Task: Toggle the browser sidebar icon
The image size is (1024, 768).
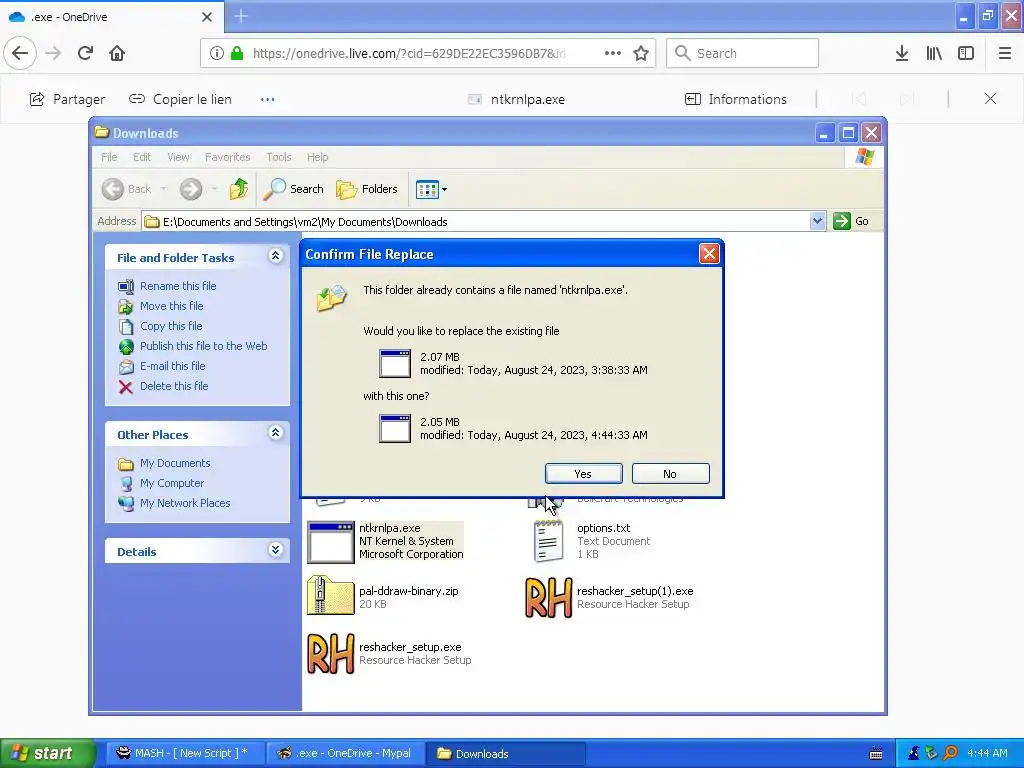Action: click(x=966, y=53)
